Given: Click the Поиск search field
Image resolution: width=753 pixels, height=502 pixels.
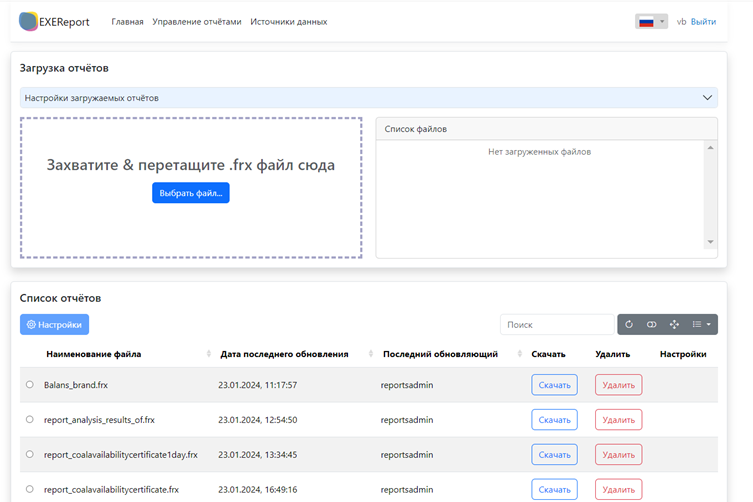Looking at the screenshot, I should coord(556,324).
